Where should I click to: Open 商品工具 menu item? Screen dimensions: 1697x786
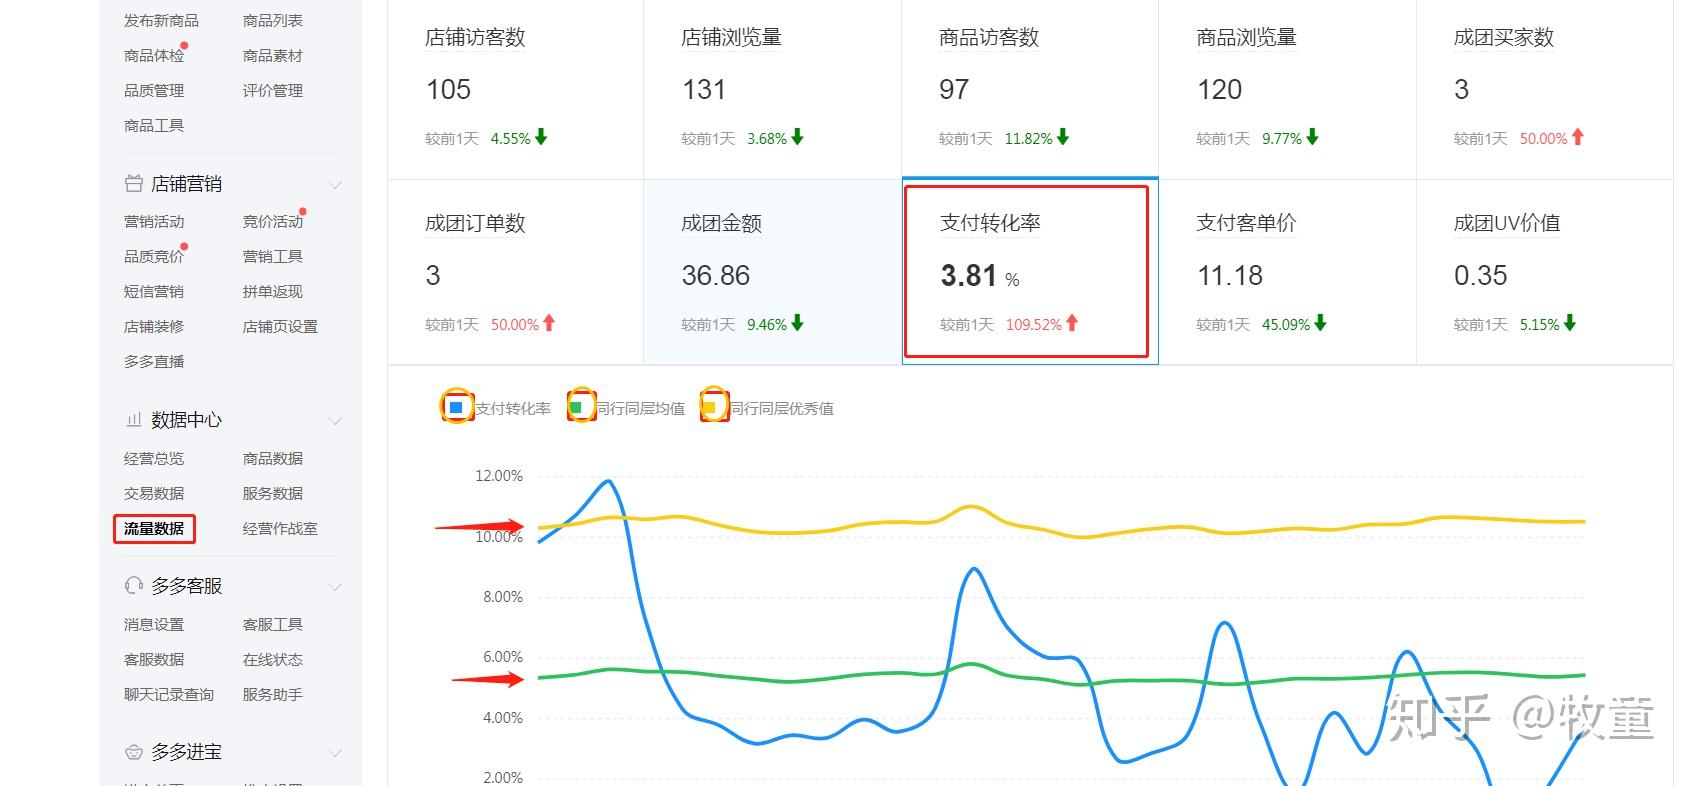(x=154, y=126)
